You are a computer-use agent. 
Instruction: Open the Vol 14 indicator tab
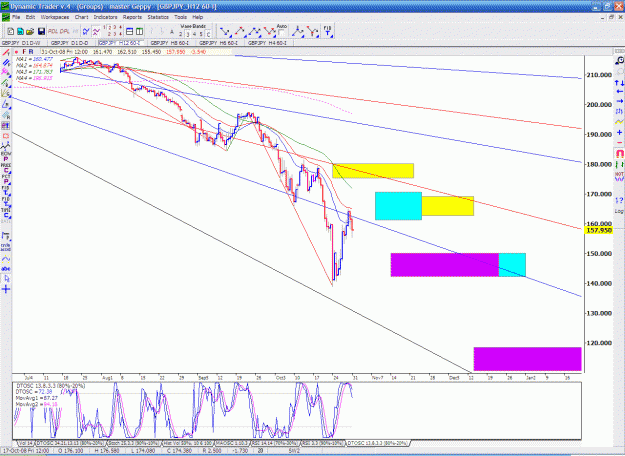[26, 443]
